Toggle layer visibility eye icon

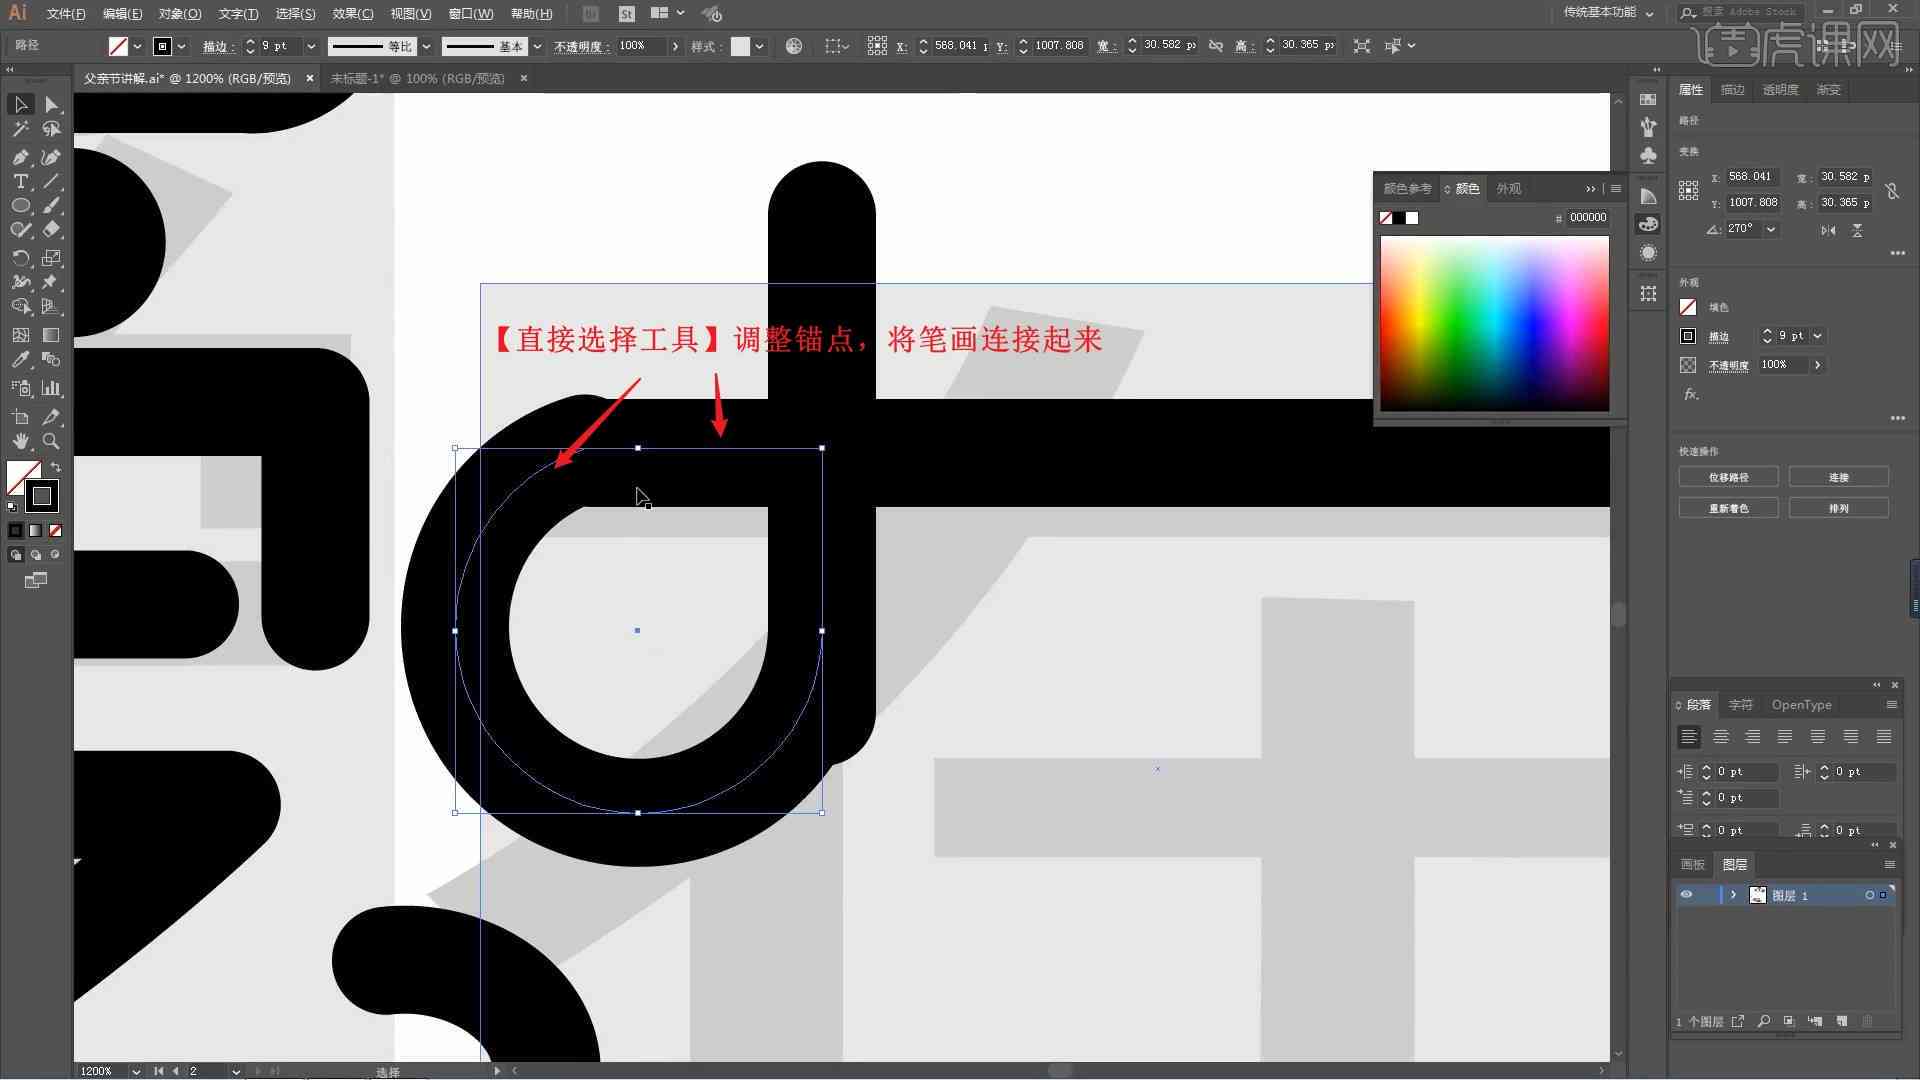pyautogui.click(x=1687, y=895)
